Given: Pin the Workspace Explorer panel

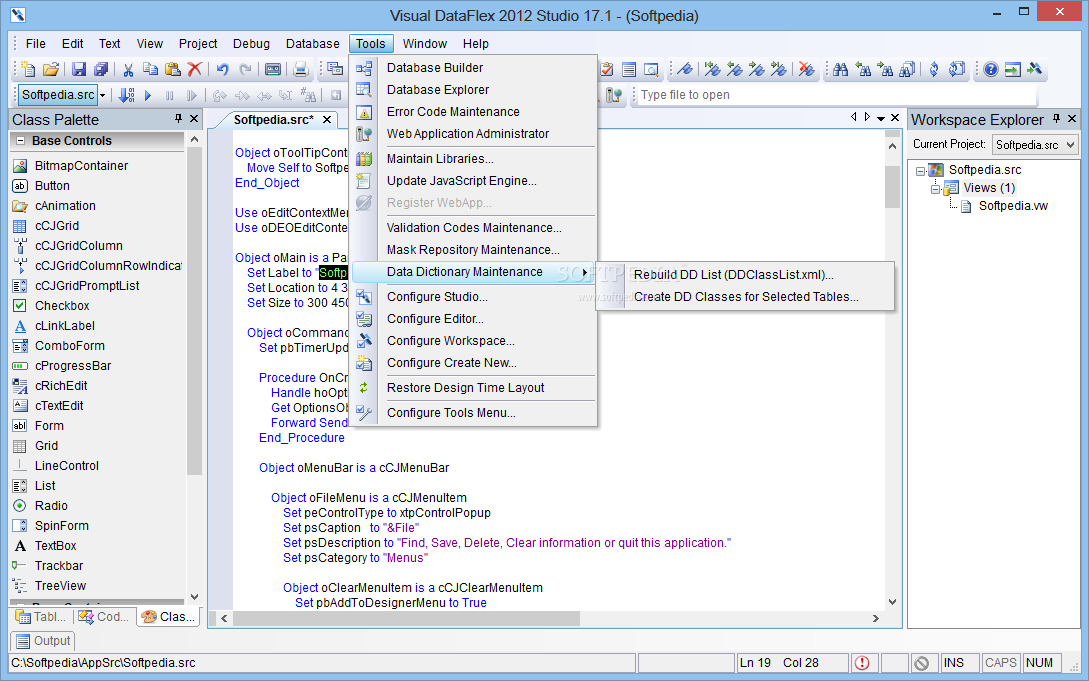Looking at the screenshot, I should 1056,119.
